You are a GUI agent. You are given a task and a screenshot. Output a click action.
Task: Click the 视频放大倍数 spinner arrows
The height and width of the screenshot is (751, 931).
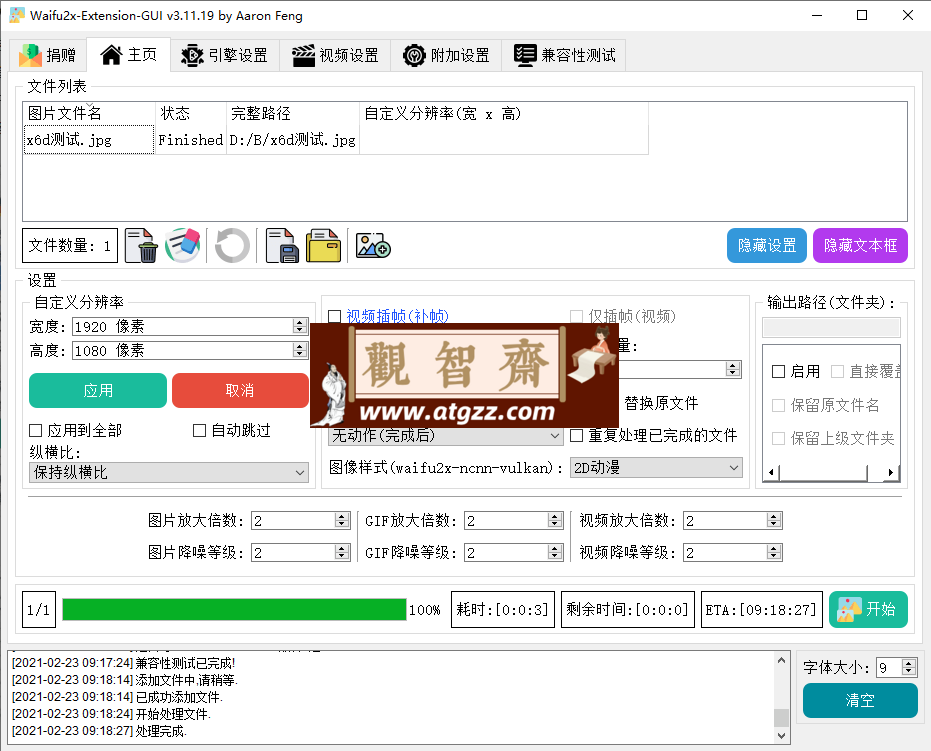tap(773, 521)
